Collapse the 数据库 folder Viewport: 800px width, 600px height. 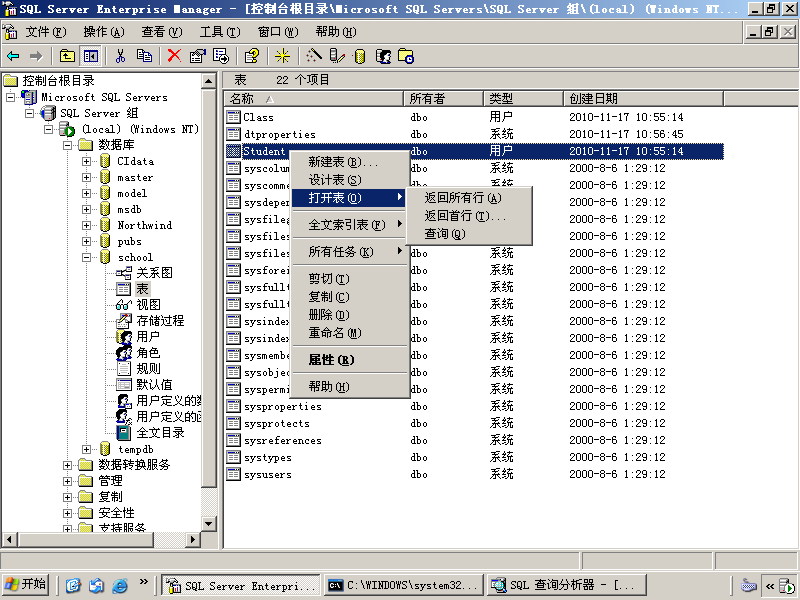pyautogui.click(x=67, y=145)
